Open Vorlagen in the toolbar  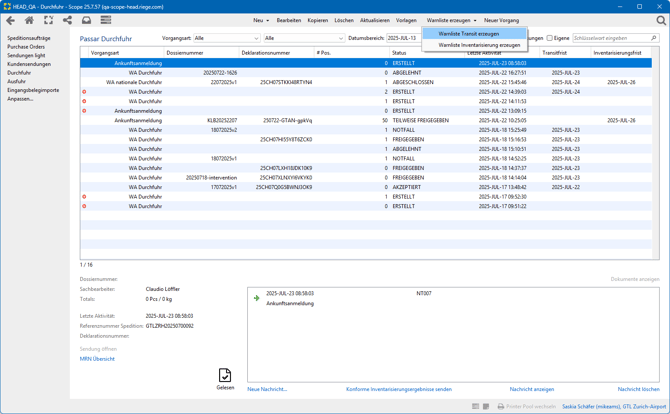[406, 20]
